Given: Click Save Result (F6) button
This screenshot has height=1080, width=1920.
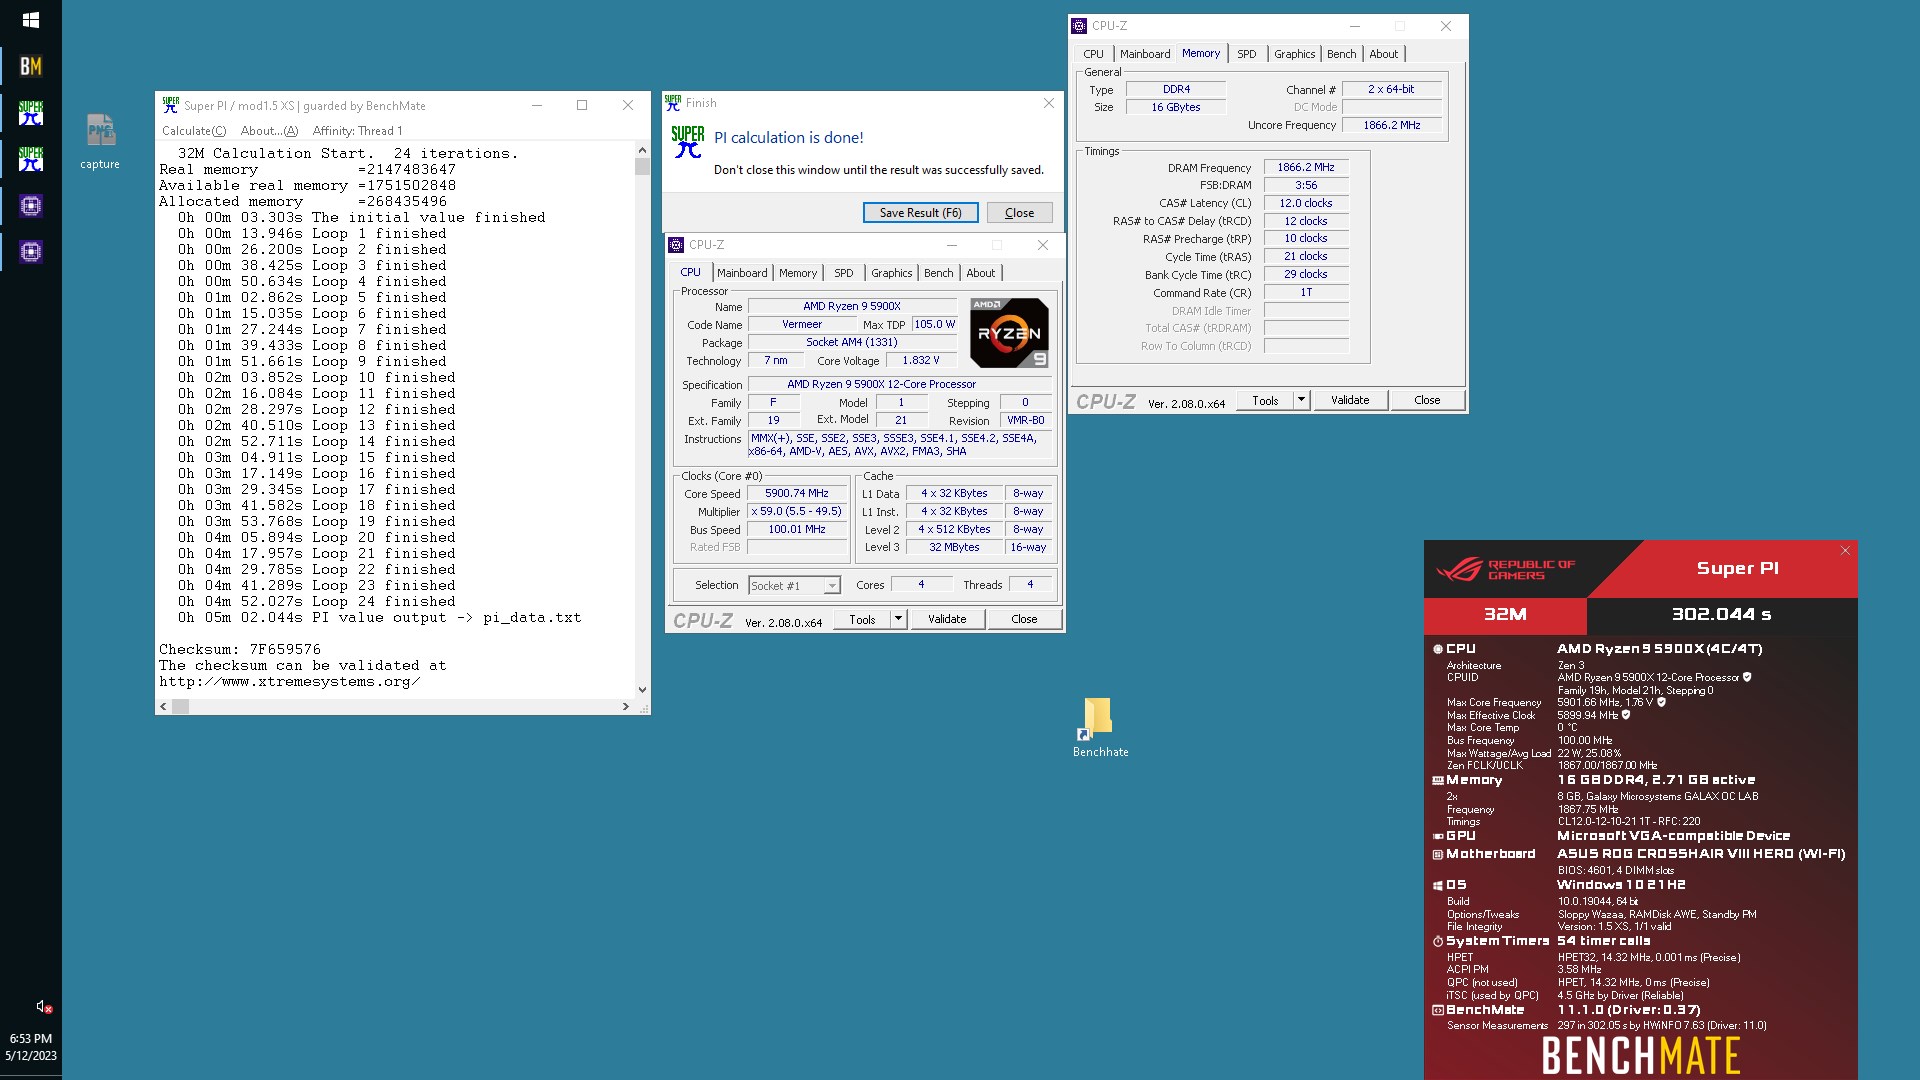Looking at the screenshot, I should pyautogui.click(x=920, y=213).
